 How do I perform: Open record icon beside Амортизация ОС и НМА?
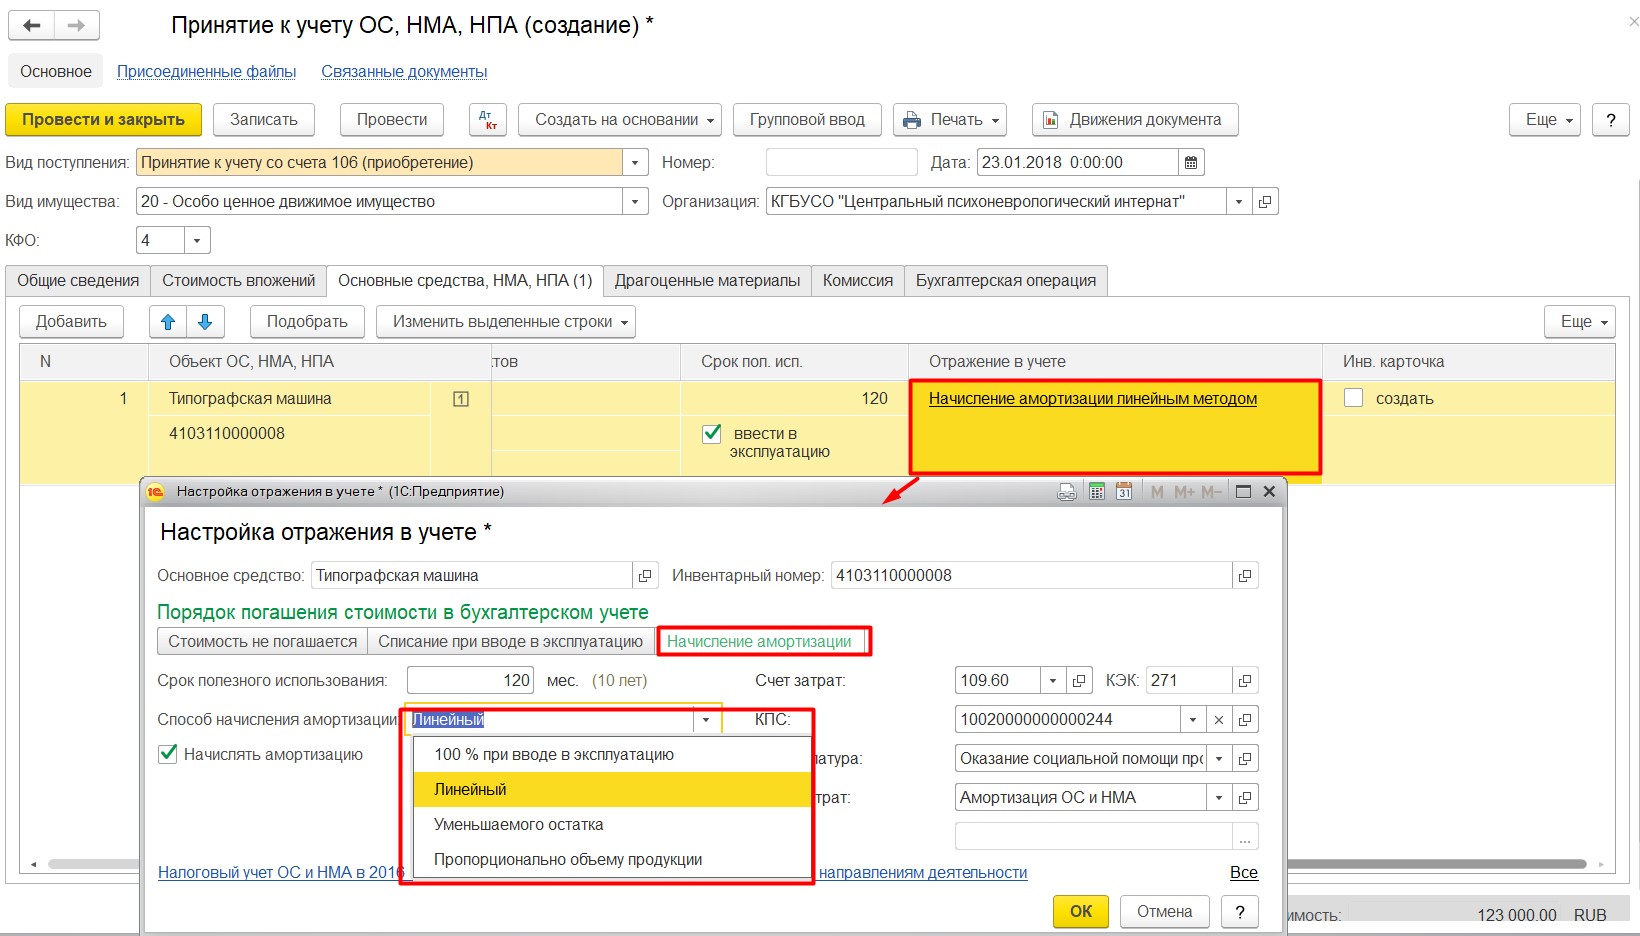click(x=1245, y=798)
